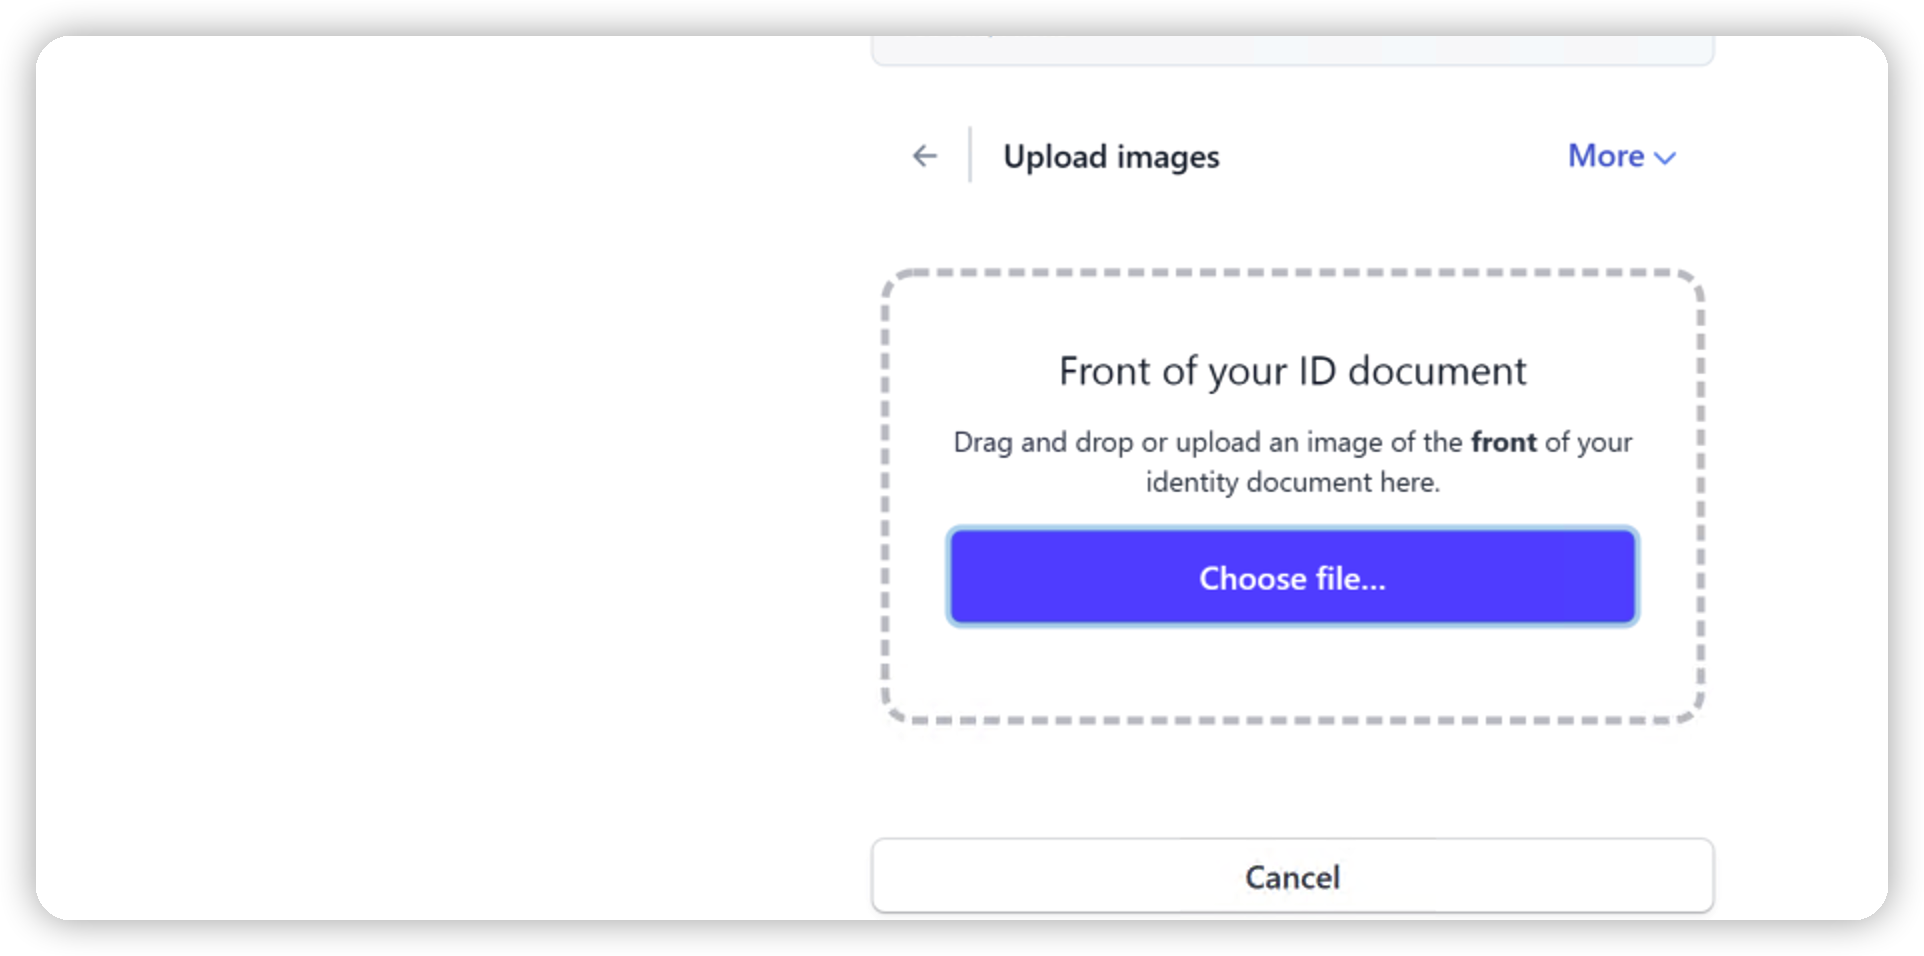The image size is (1924, 956).
Task: Open the More dropdown menu
Action: click(1620, 156)
